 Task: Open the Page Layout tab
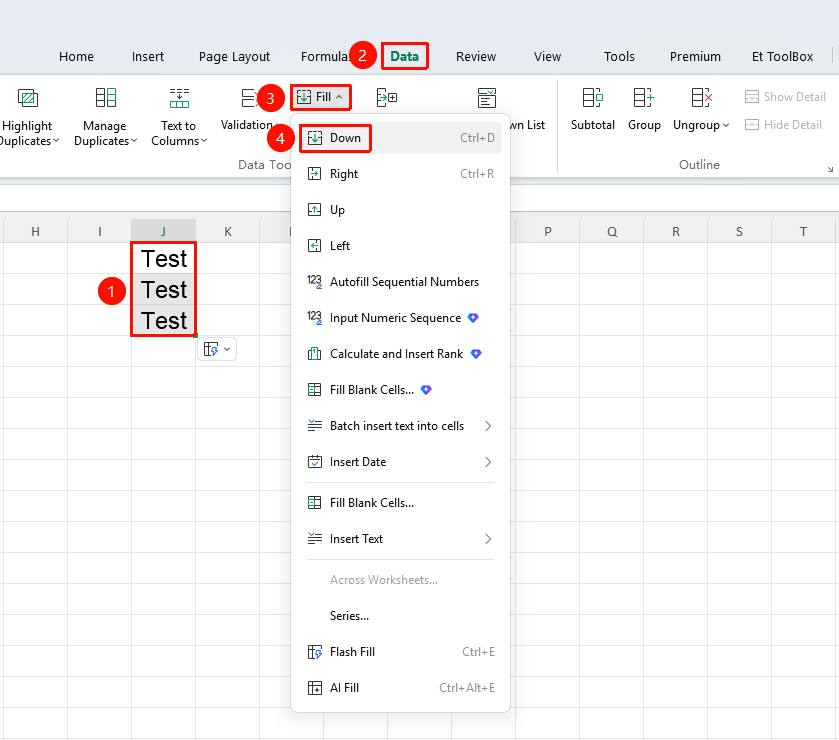234,57
